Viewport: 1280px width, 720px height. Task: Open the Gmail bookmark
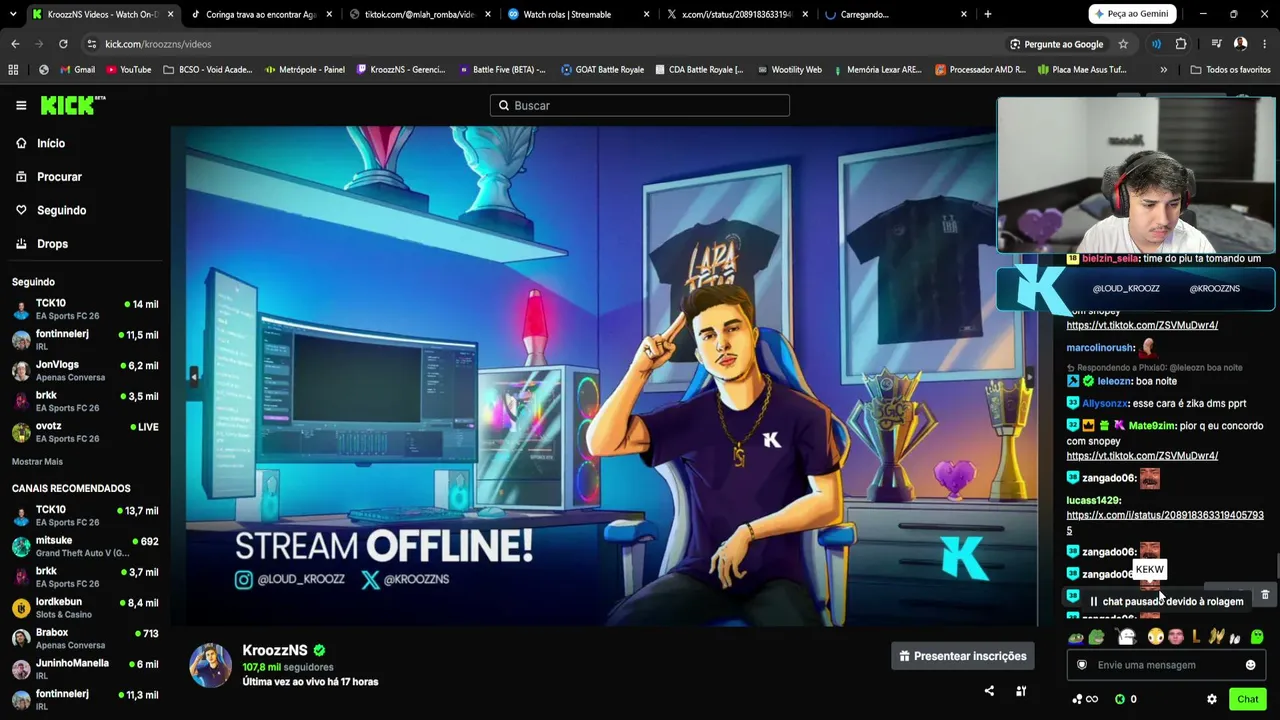[x=78, y=70]
